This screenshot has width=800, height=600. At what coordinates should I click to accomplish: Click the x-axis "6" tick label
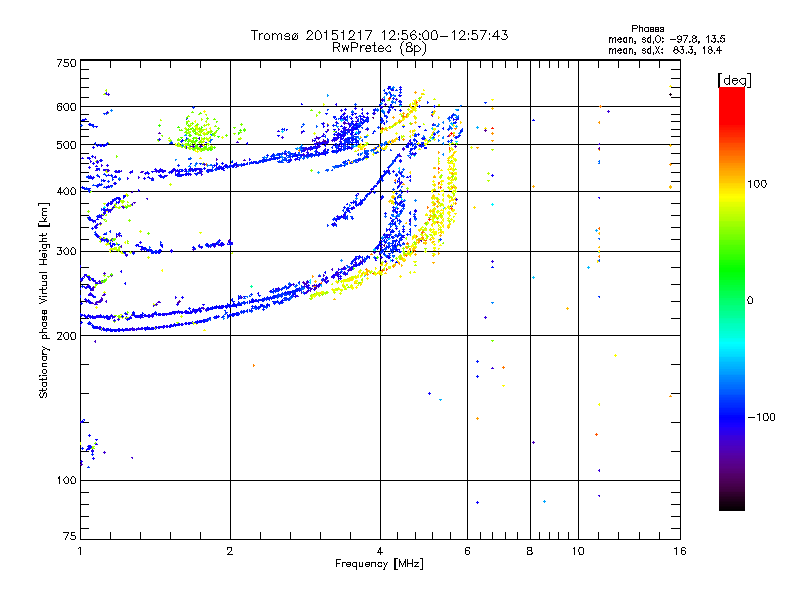467,551
